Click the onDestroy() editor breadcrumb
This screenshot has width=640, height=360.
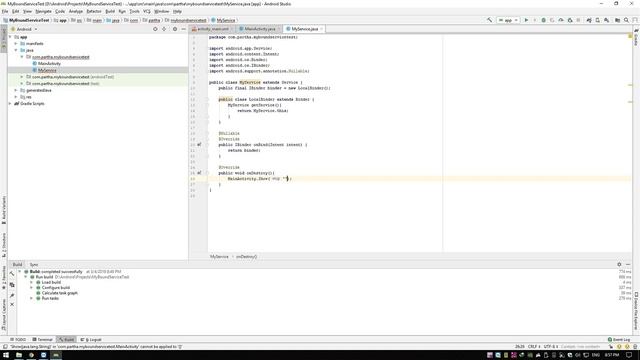pos(247,256)
